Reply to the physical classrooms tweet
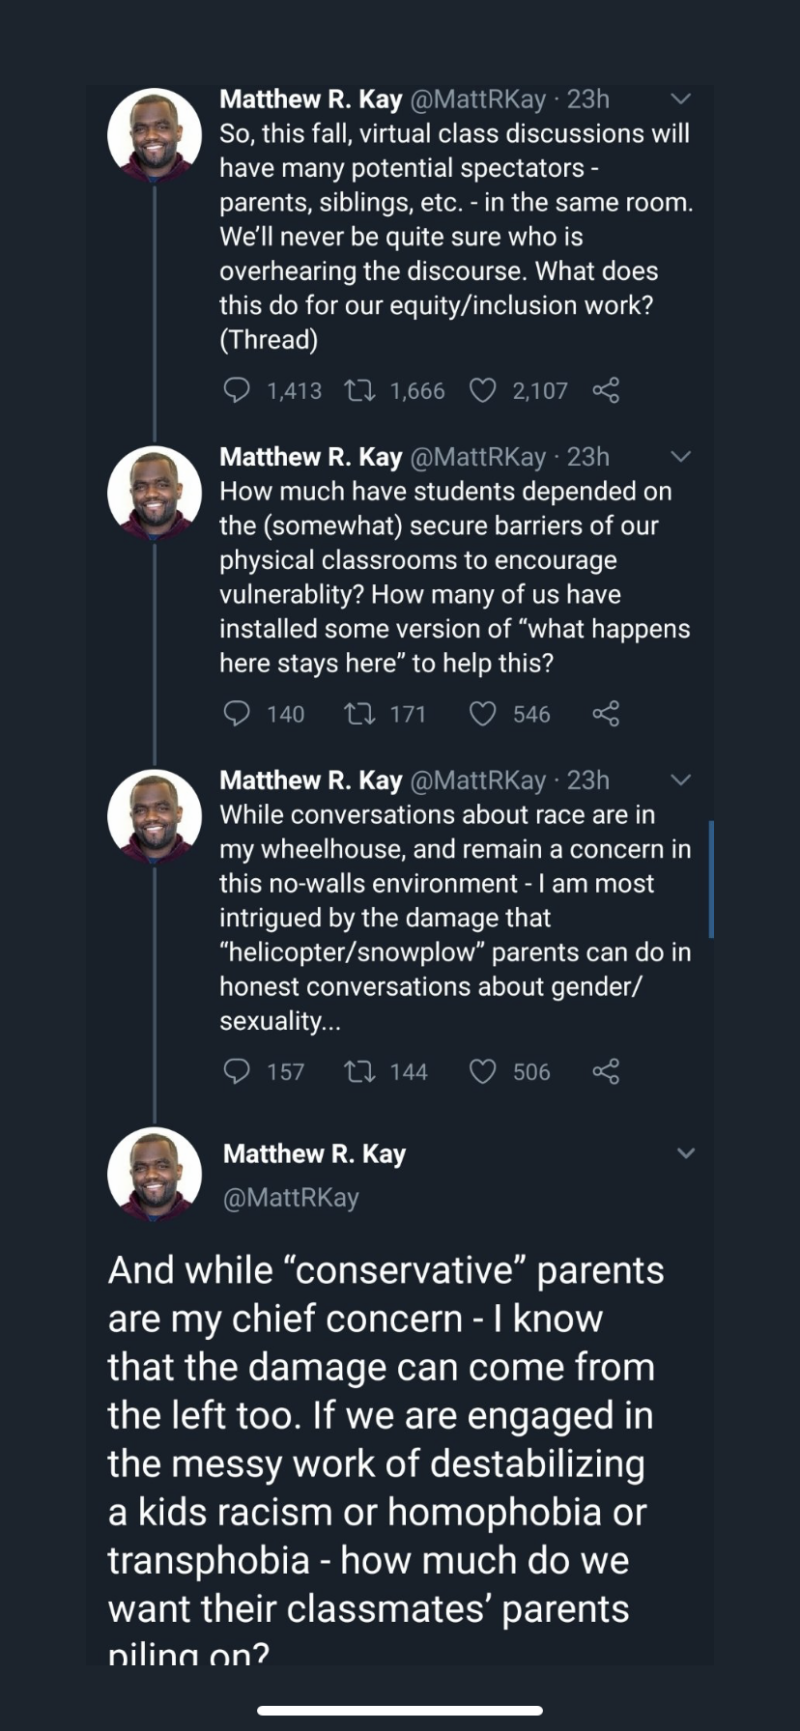This screenshot has height=1731, width=800. [236, 713]
